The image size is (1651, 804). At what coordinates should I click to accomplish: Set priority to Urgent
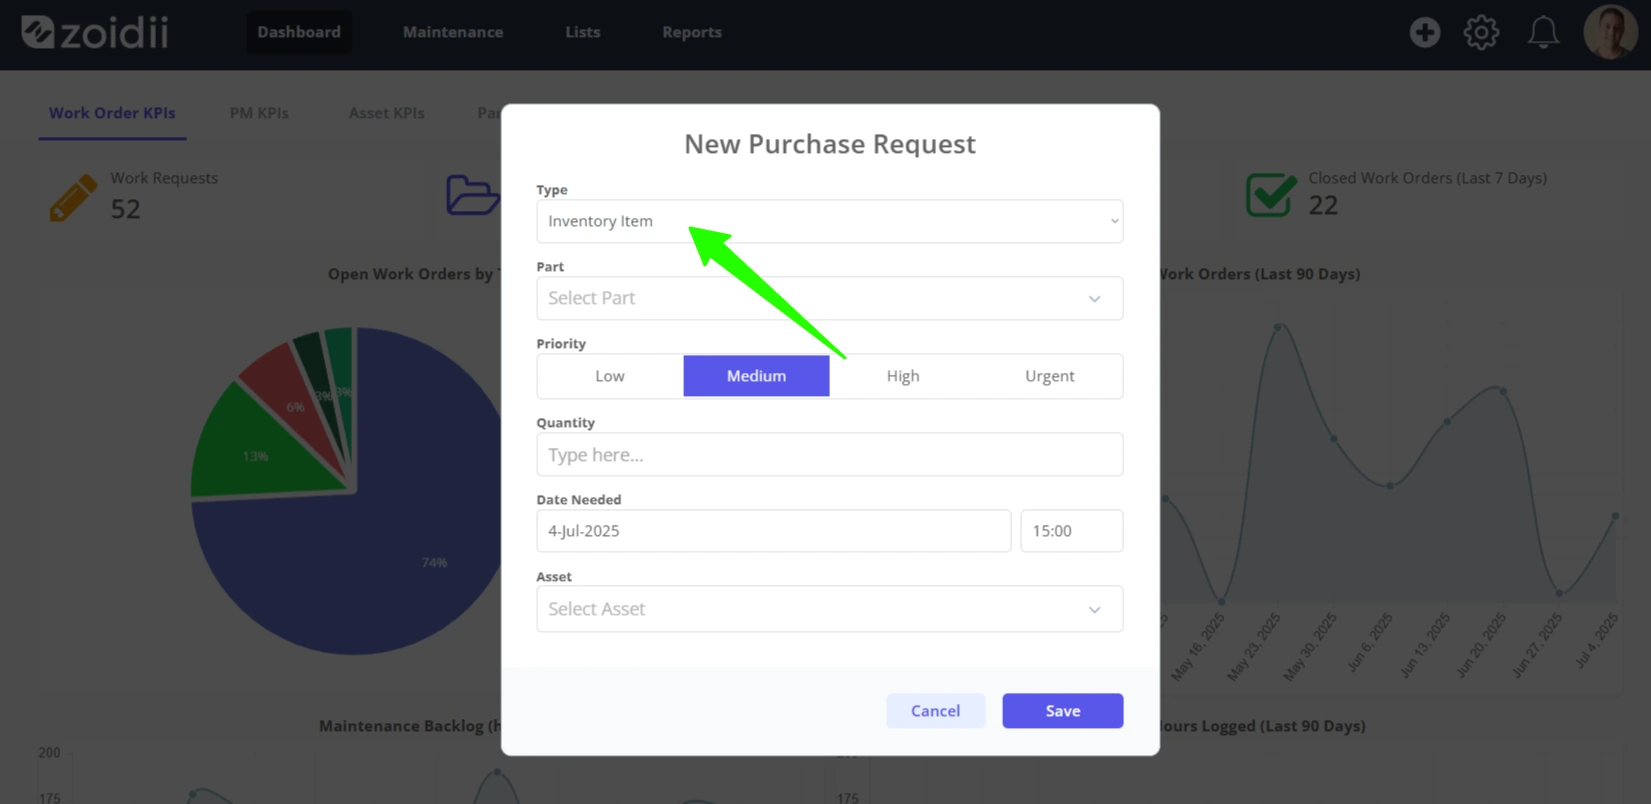point(1049,376)
